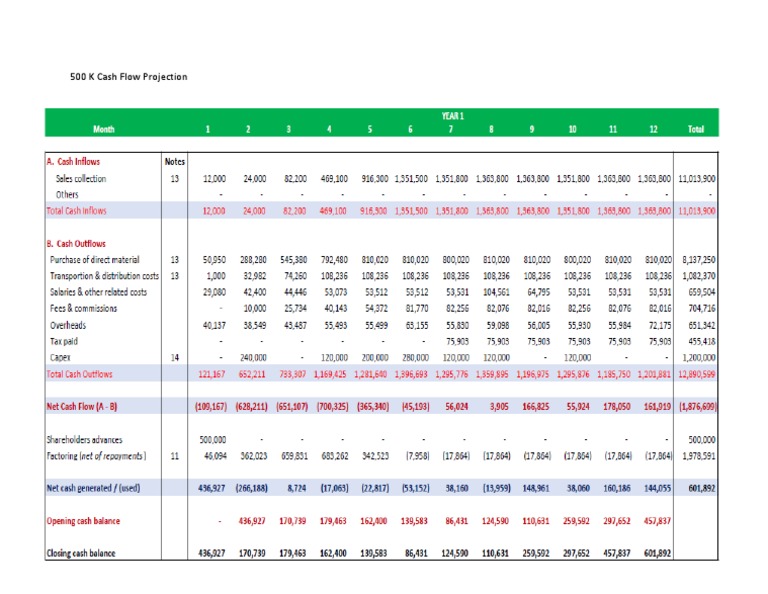Screen dimensions: 768x594
Task: Click the 3,905 net cash flow cell
Action: (499, 406)
